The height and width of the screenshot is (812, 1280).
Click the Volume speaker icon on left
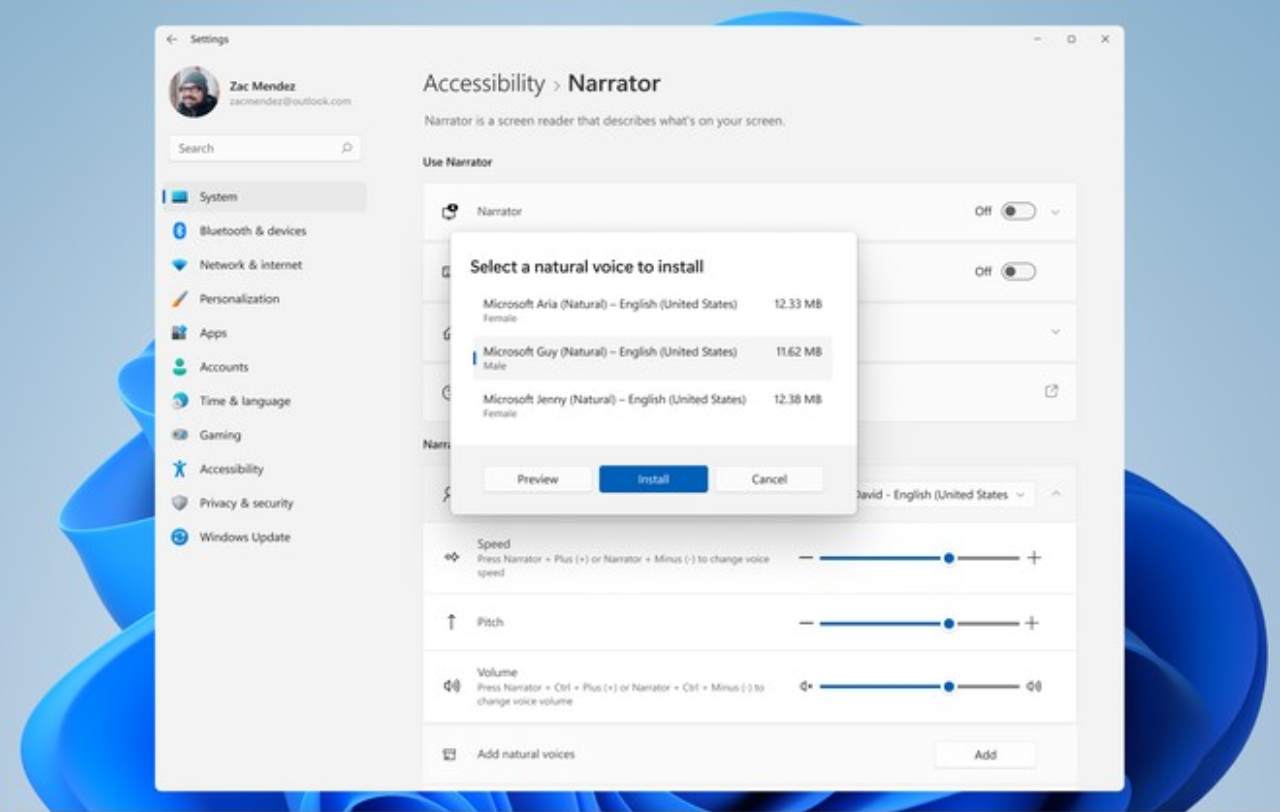tap(451, 686)
